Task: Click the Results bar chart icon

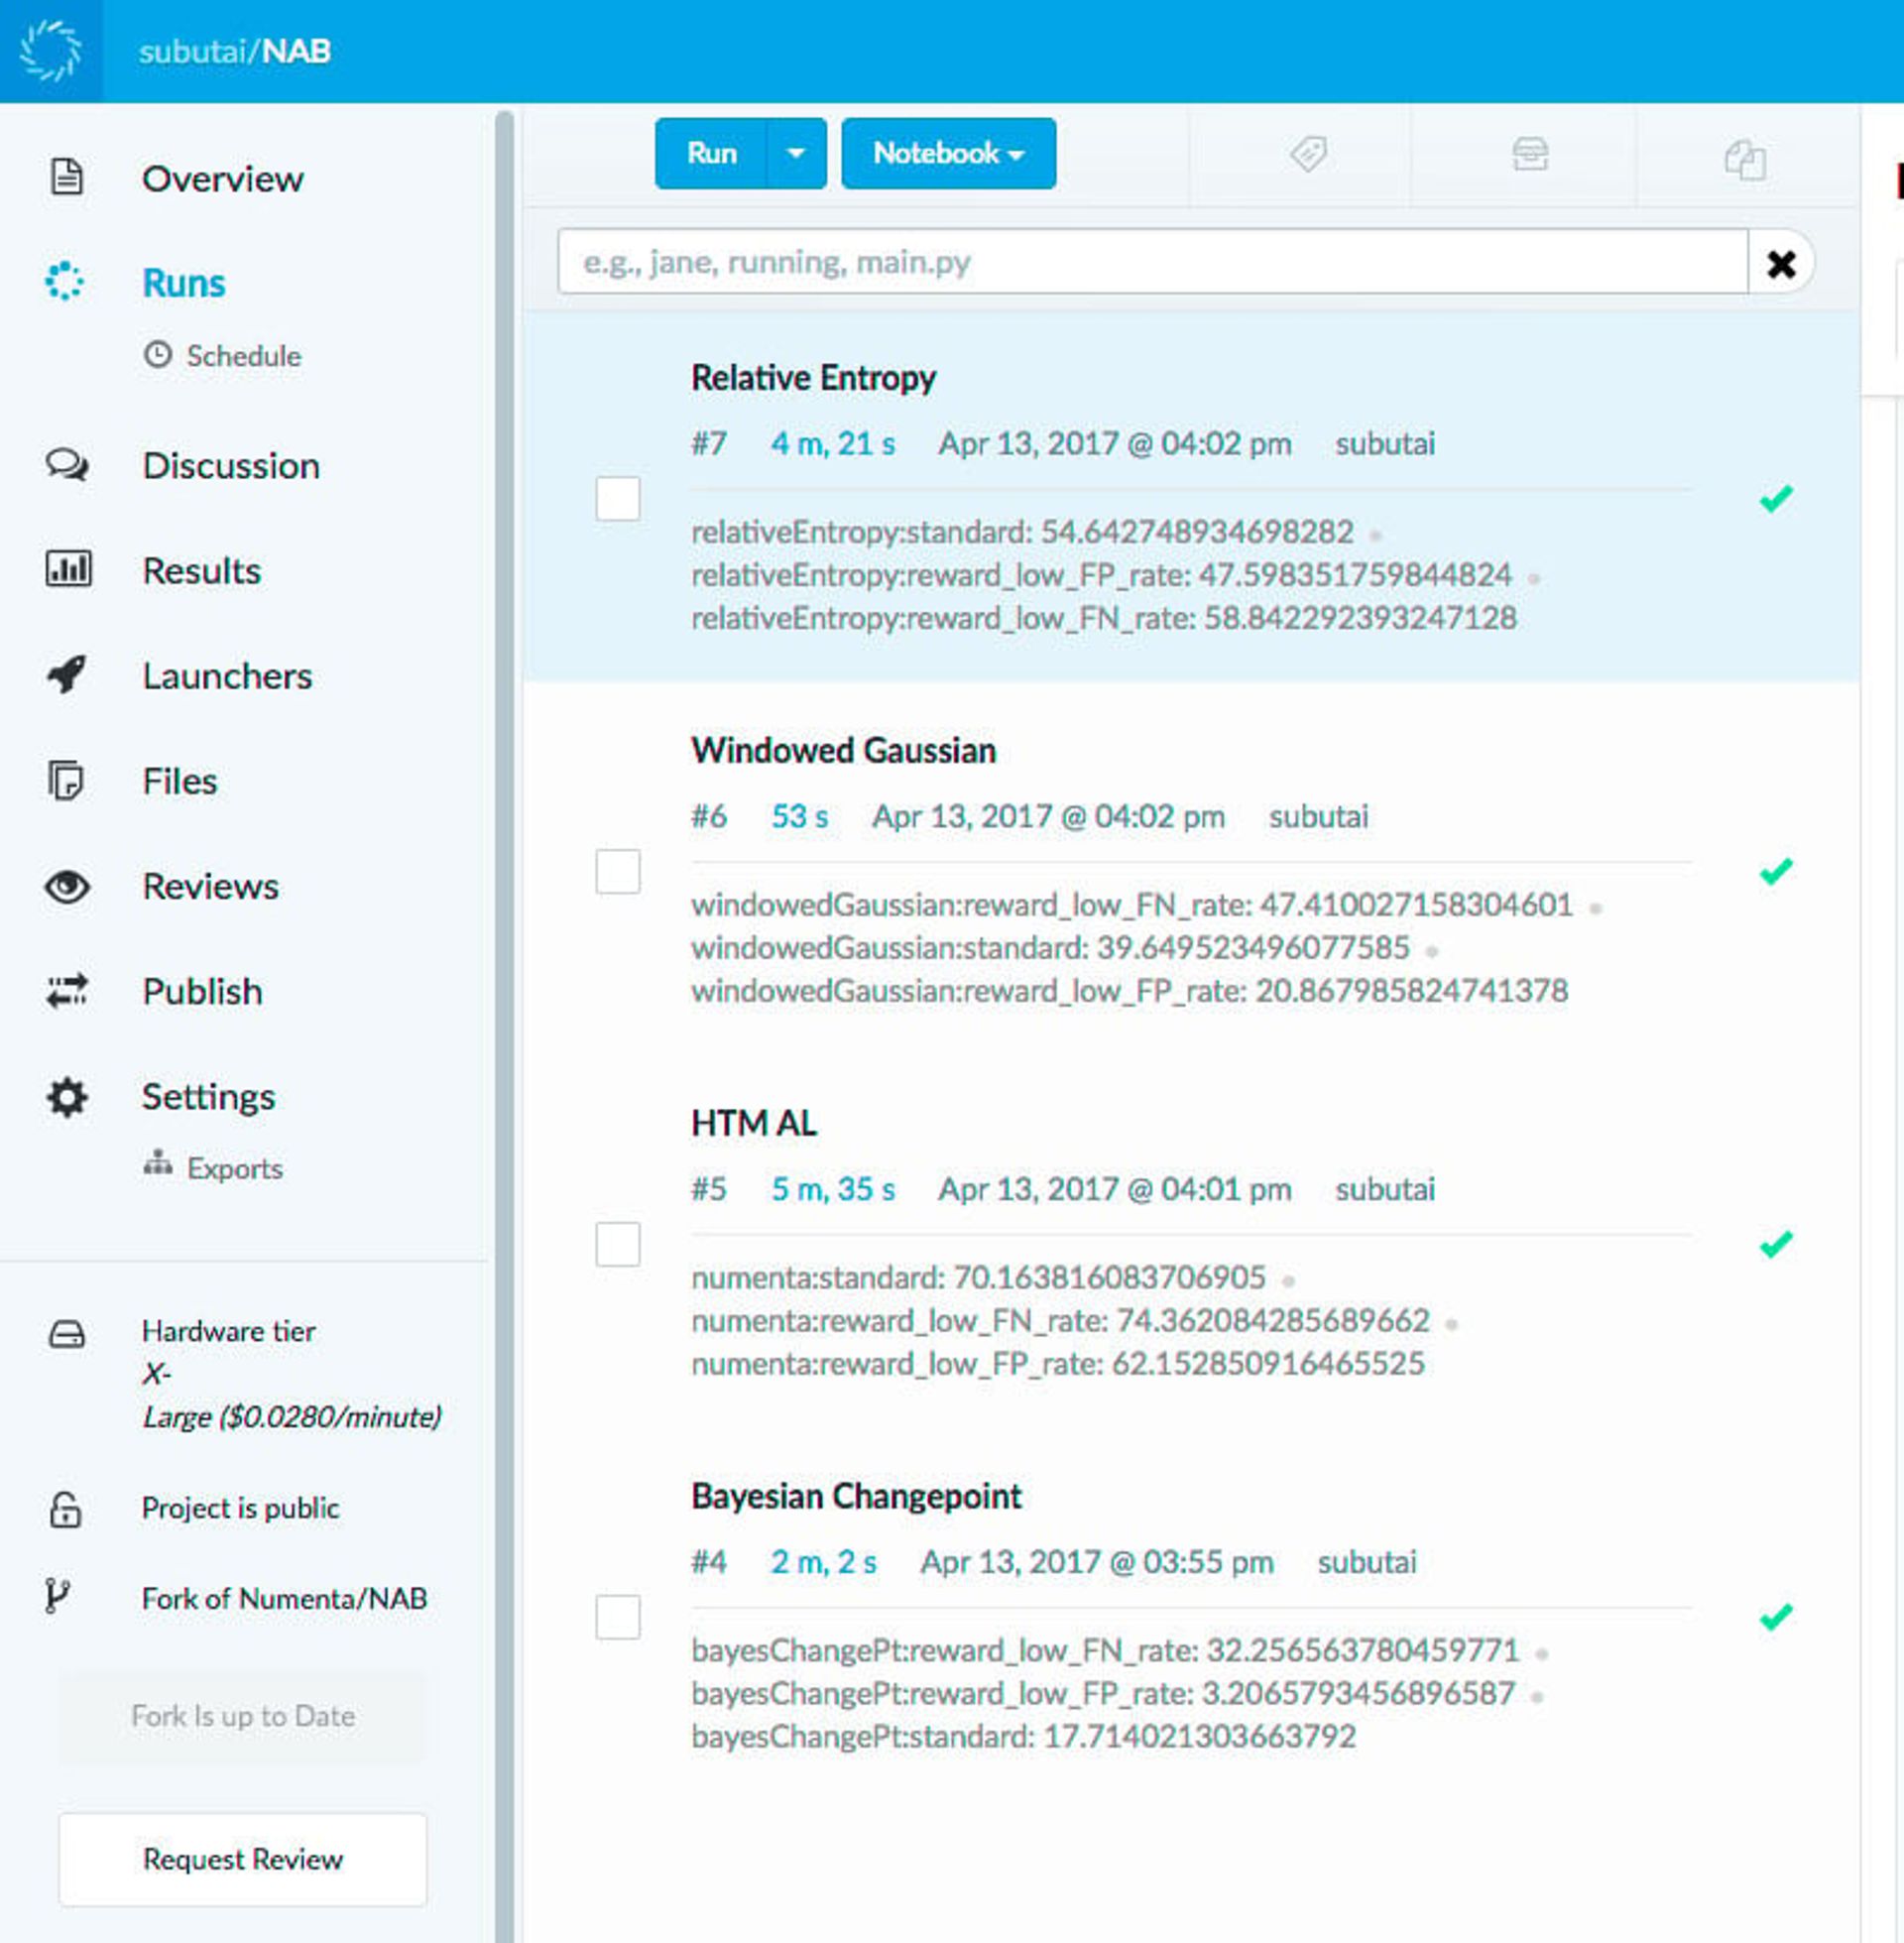Action: coord(67,570)
